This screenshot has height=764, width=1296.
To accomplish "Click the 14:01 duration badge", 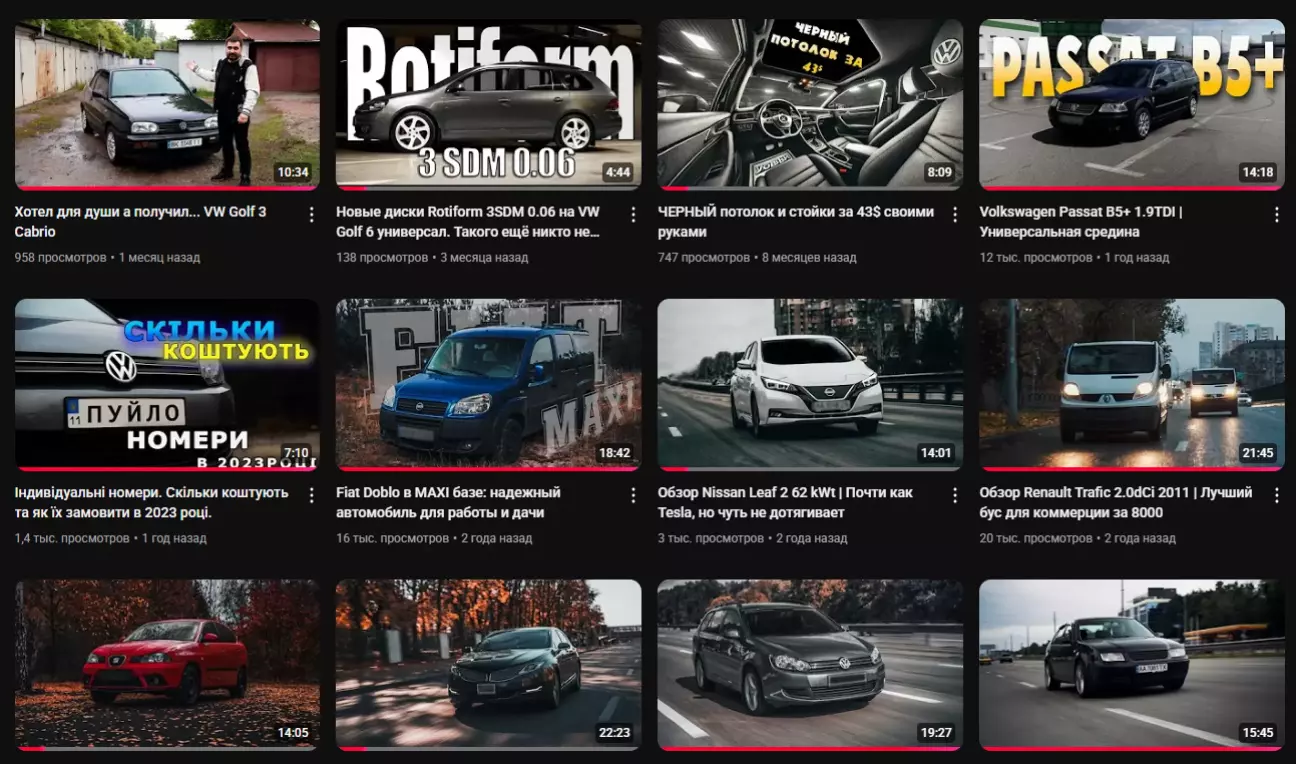I will [936, 453].
